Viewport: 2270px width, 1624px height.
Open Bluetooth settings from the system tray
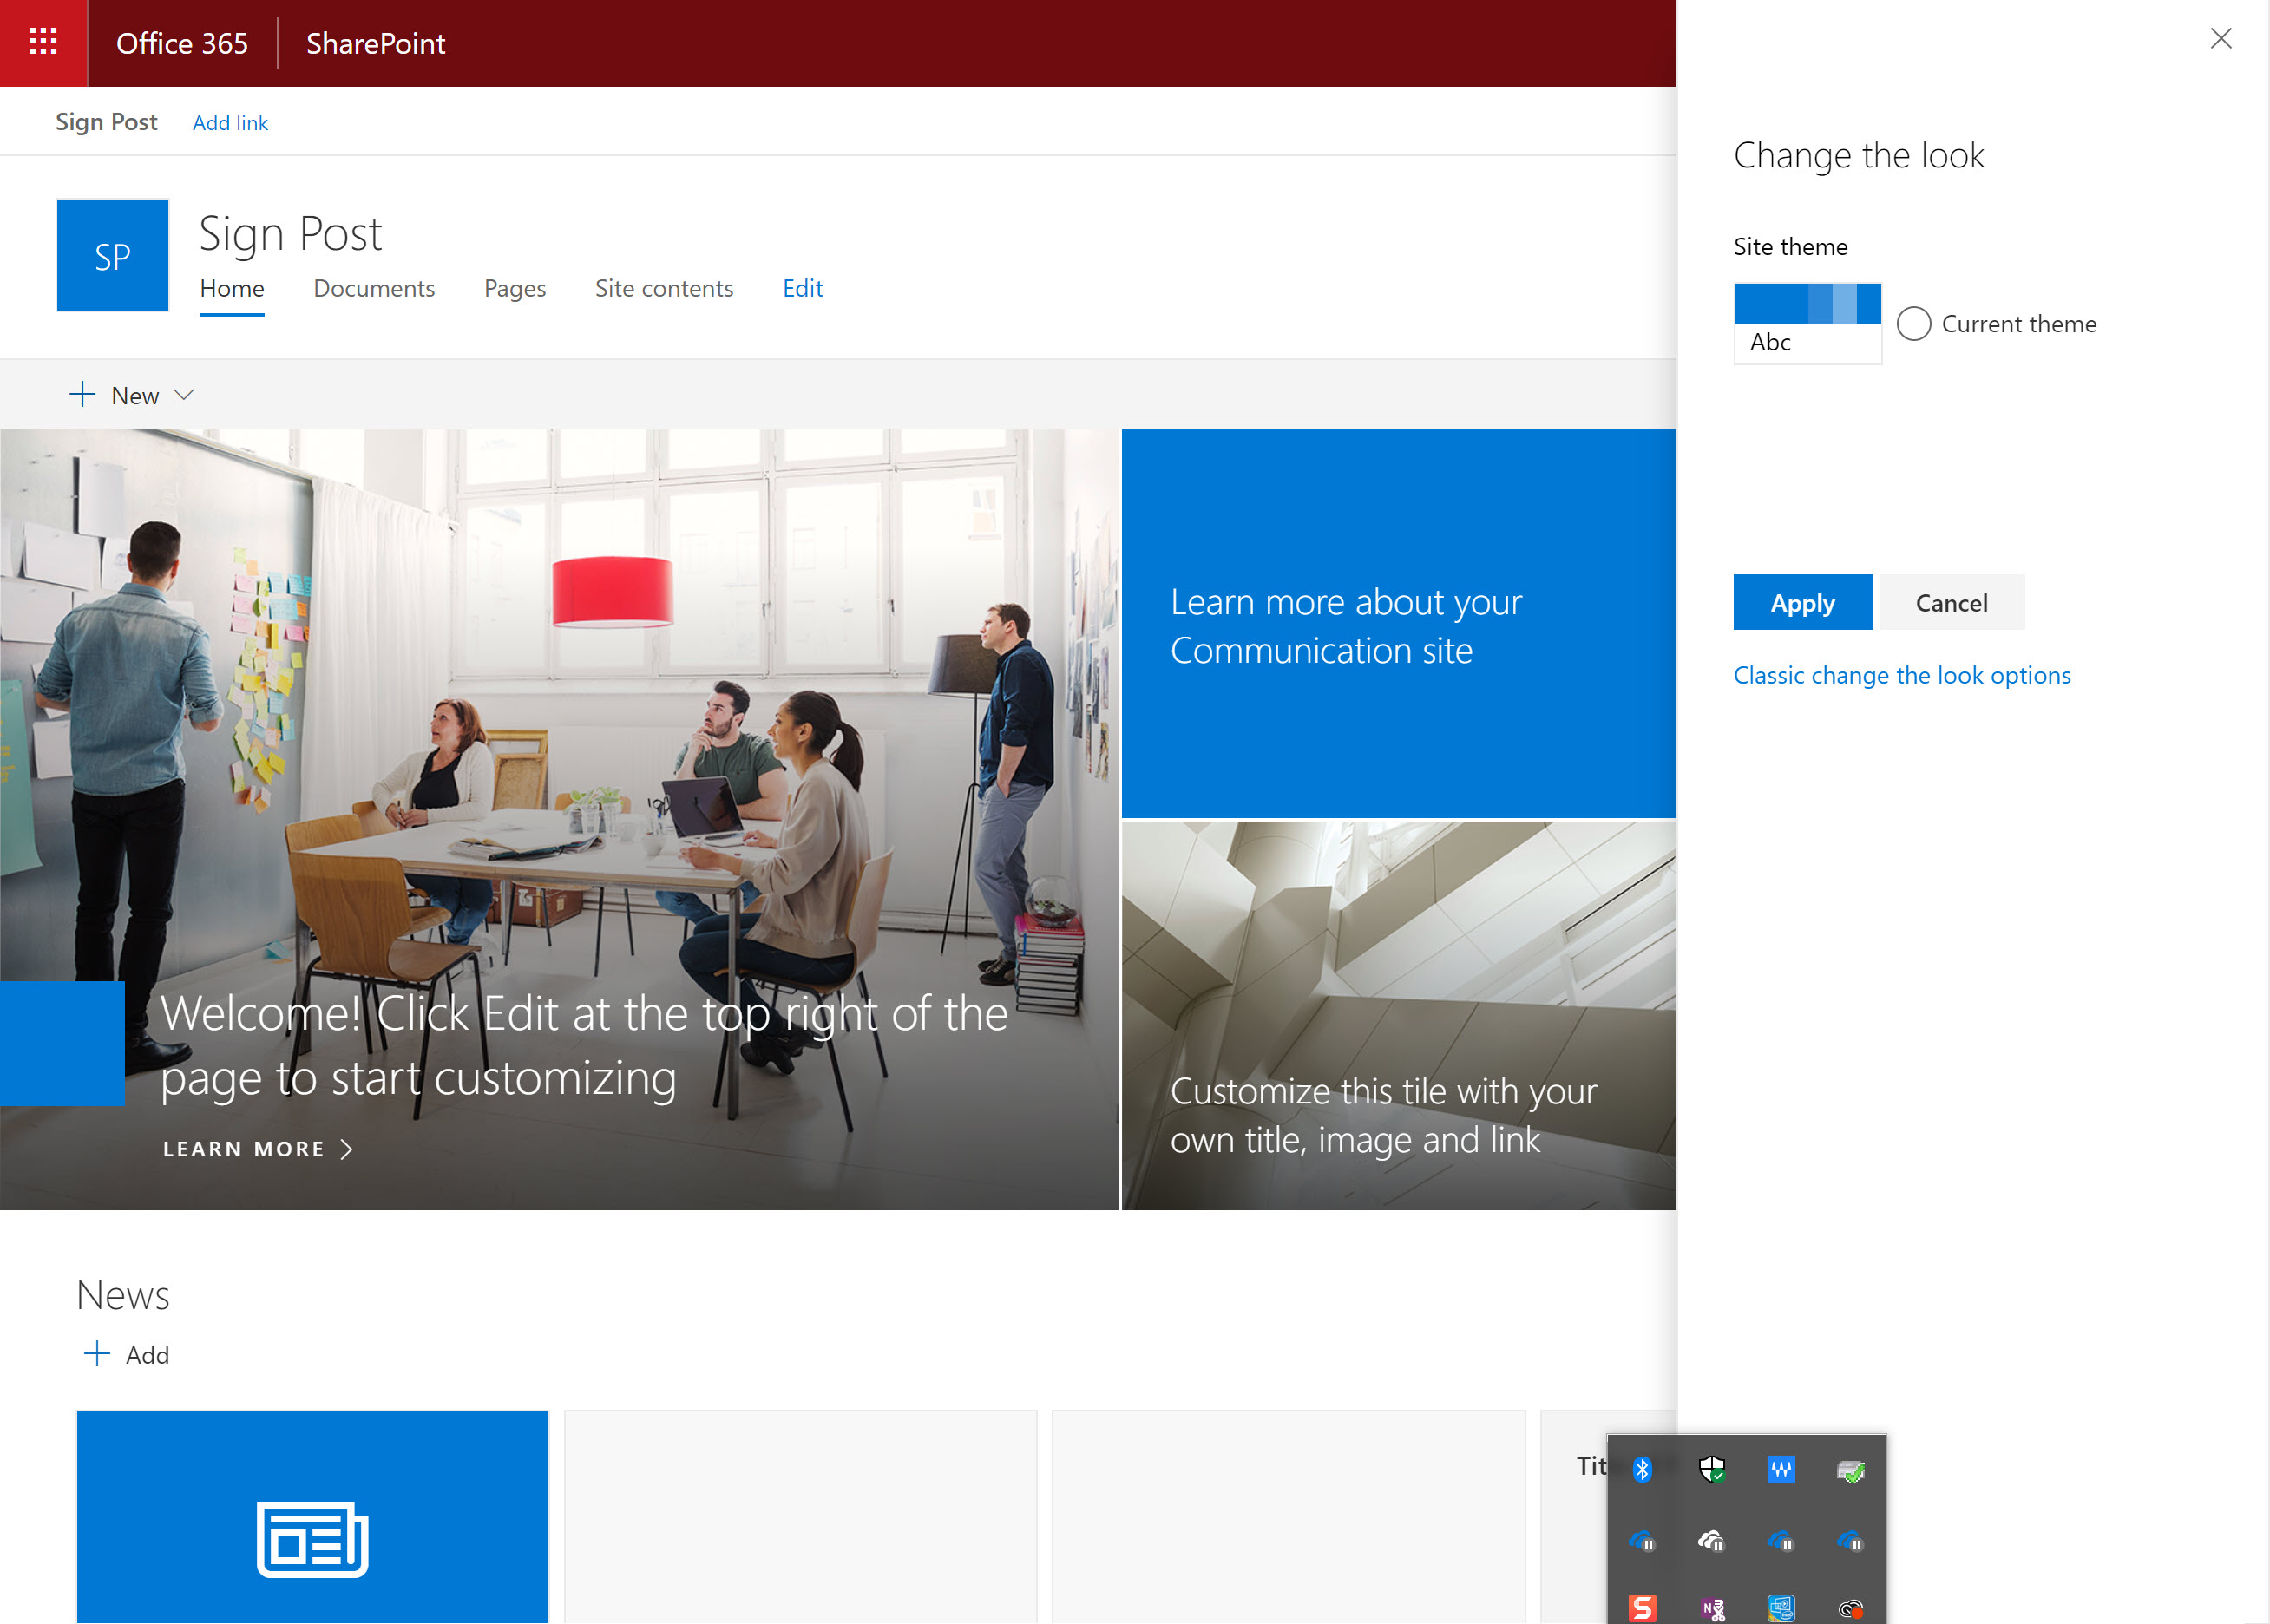pos(1641,1470)
